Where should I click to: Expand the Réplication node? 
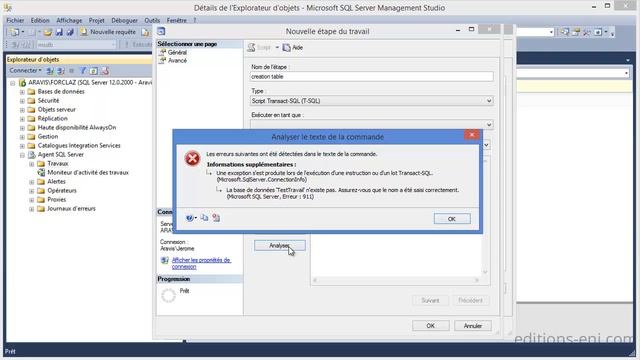click(x=22, y=119)
